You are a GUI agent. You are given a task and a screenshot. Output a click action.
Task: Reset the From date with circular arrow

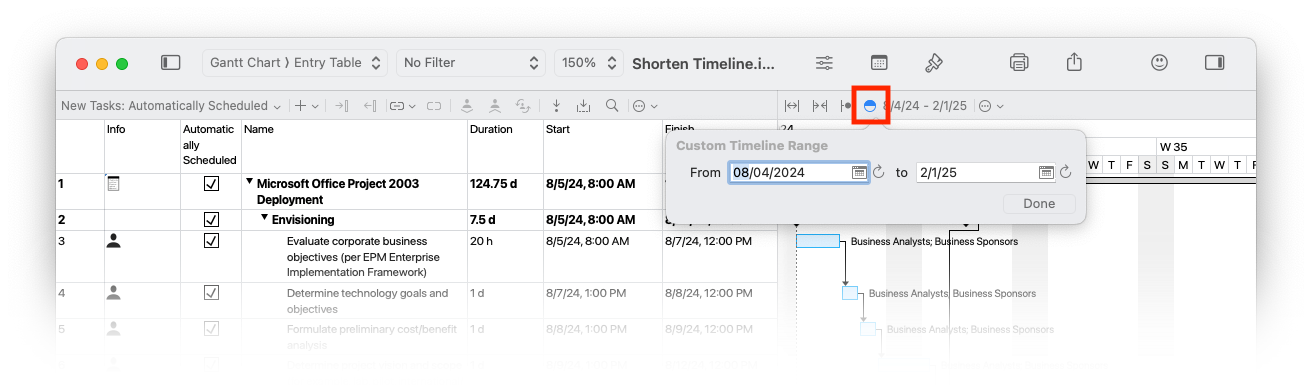(879, 172)
